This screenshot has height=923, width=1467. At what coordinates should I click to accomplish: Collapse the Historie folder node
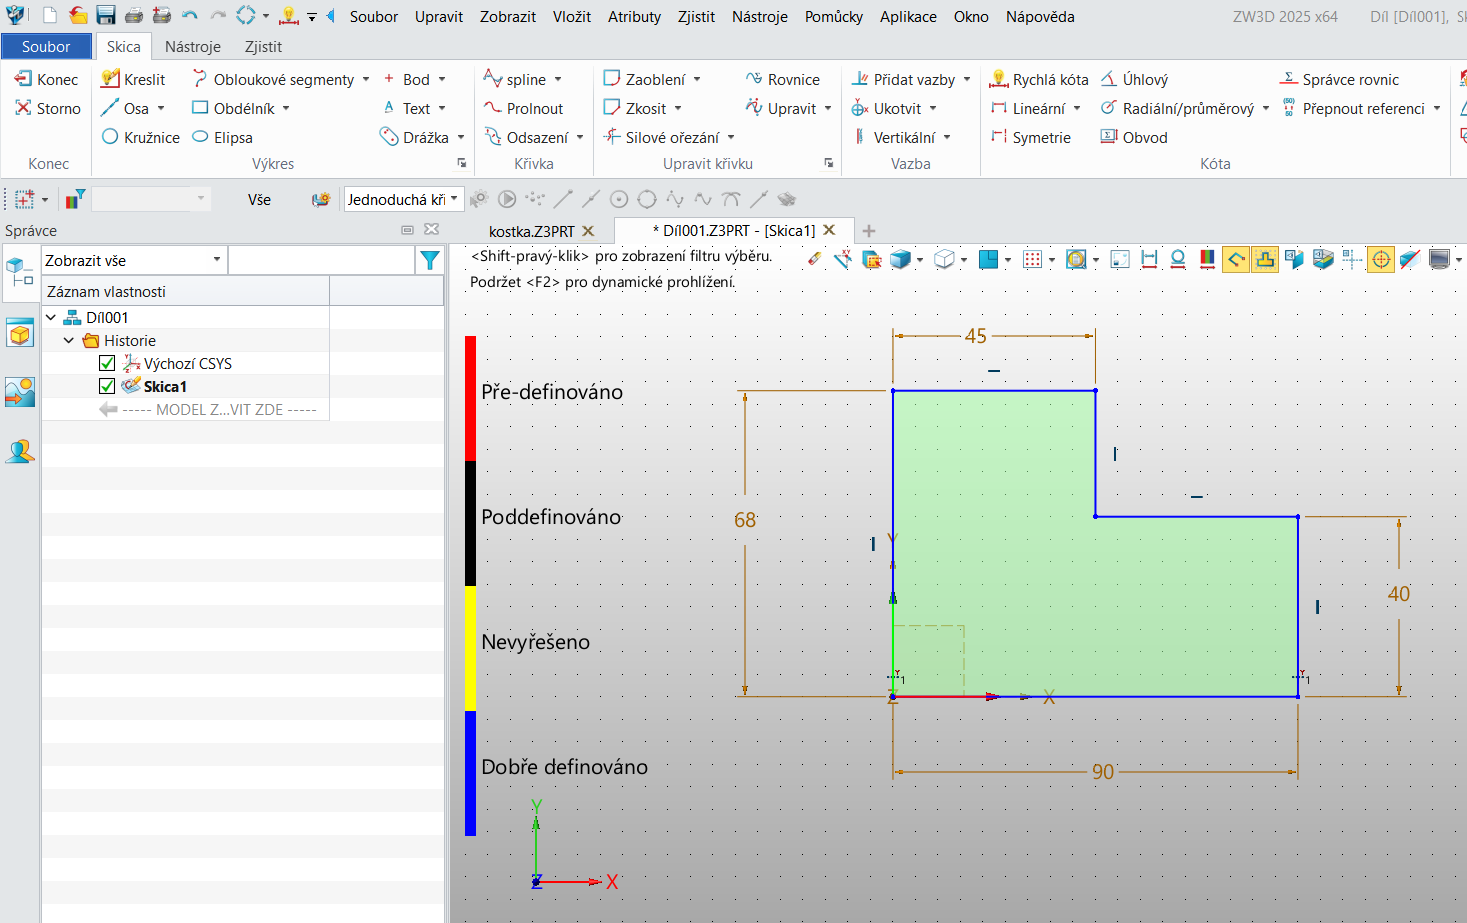pos(69,340)
